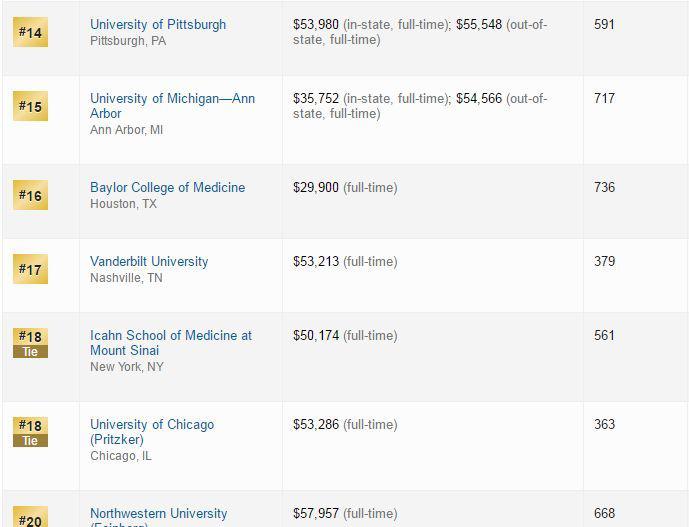Click Mount Sinai's enrollment number 561
Image resolution: width=689 pixels, height=527 pixels.
coord(604,335)
